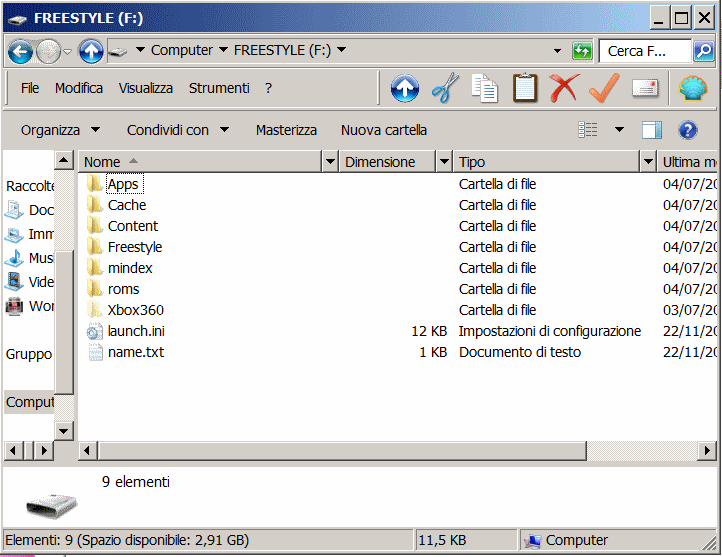The width and height of the screenshot is (722, 557).
Task: Open Condividi con dropdown menu
Action: (178, 130)
